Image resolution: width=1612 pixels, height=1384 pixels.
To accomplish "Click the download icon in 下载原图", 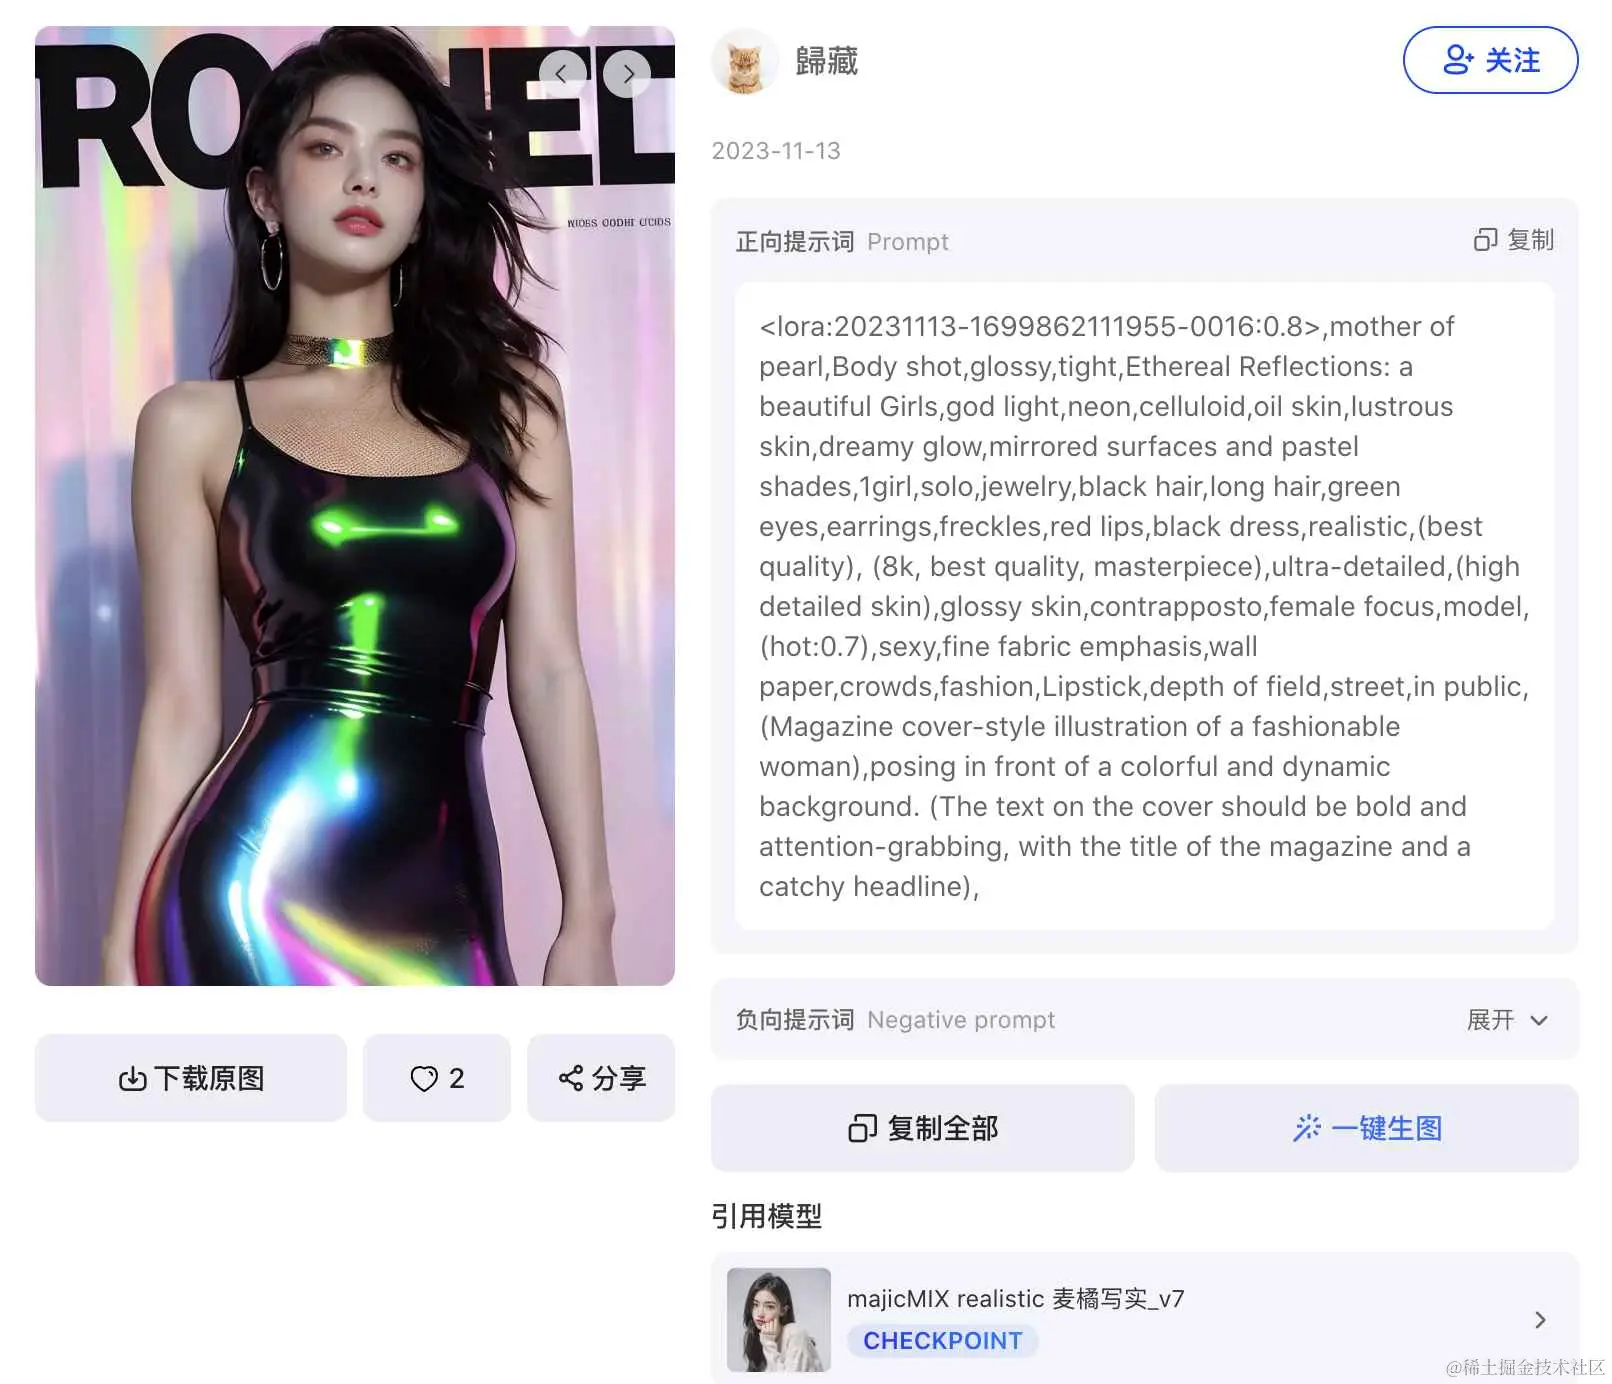I will [132, 1078].
